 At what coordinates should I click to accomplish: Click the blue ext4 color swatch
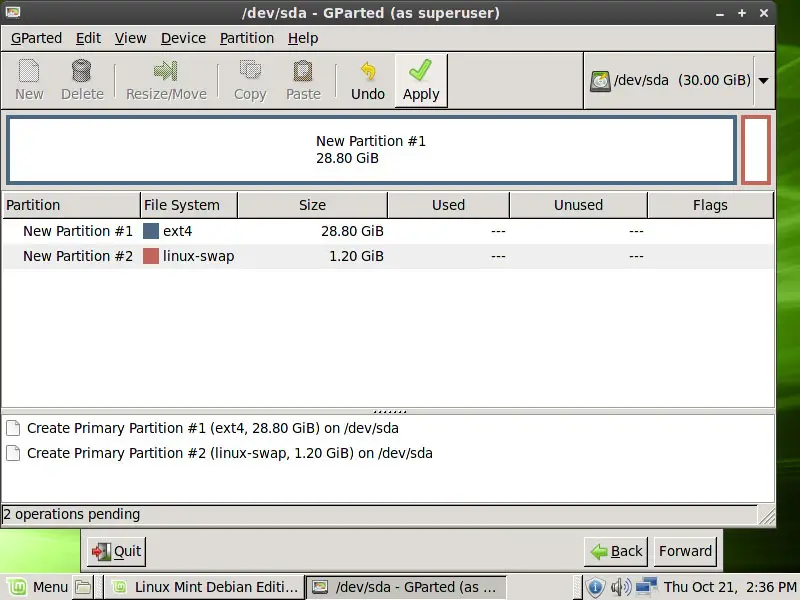tap(151, 231)
